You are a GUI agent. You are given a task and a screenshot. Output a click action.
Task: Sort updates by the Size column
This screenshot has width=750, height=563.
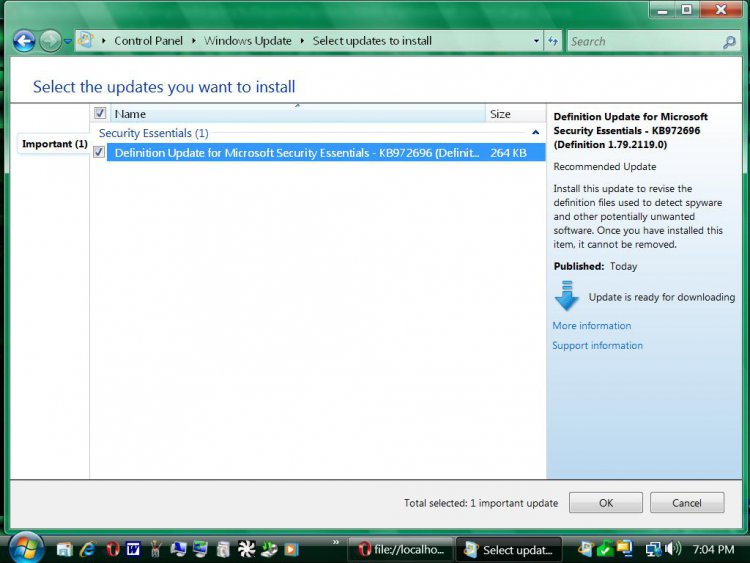pos(515,114)
